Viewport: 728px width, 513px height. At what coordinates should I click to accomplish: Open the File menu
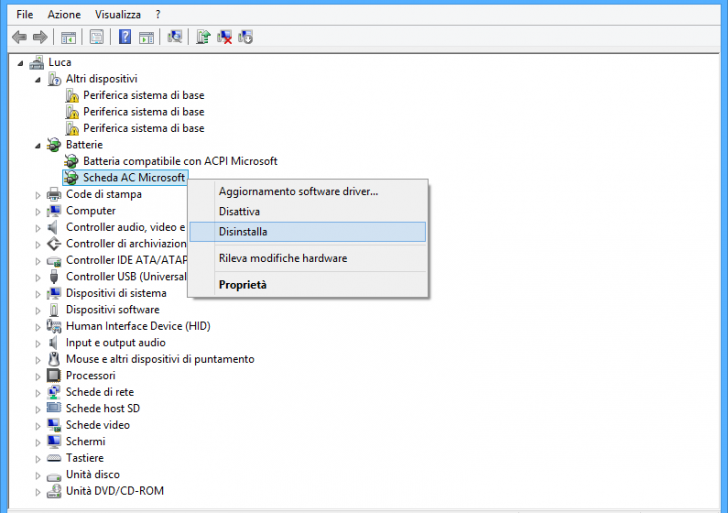(25, 14)
